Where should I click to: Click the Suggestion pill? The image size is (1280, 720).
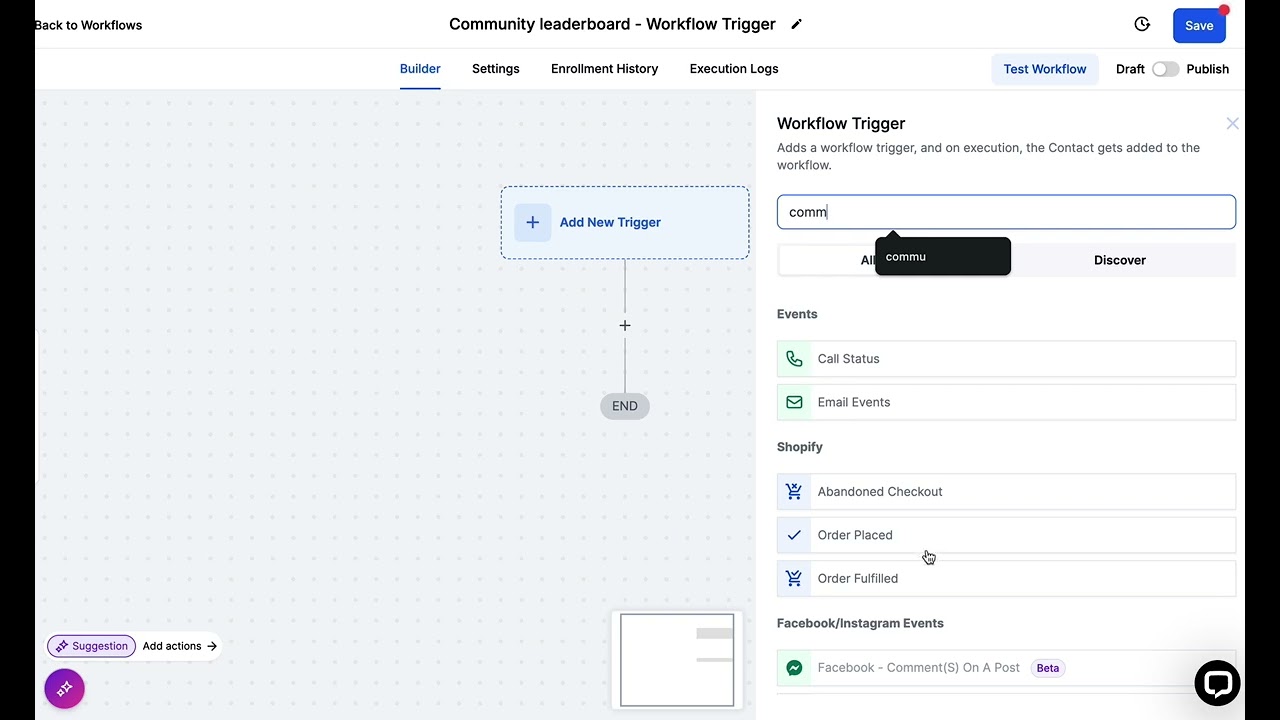(91, 646)
